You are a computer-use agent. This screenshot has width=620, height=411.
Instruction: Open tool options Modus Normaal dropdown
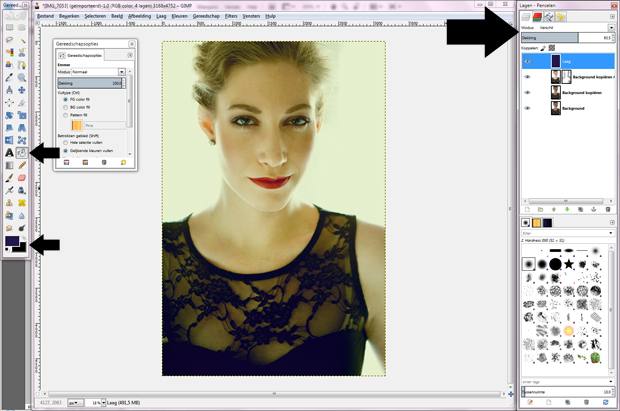[122, 72]
